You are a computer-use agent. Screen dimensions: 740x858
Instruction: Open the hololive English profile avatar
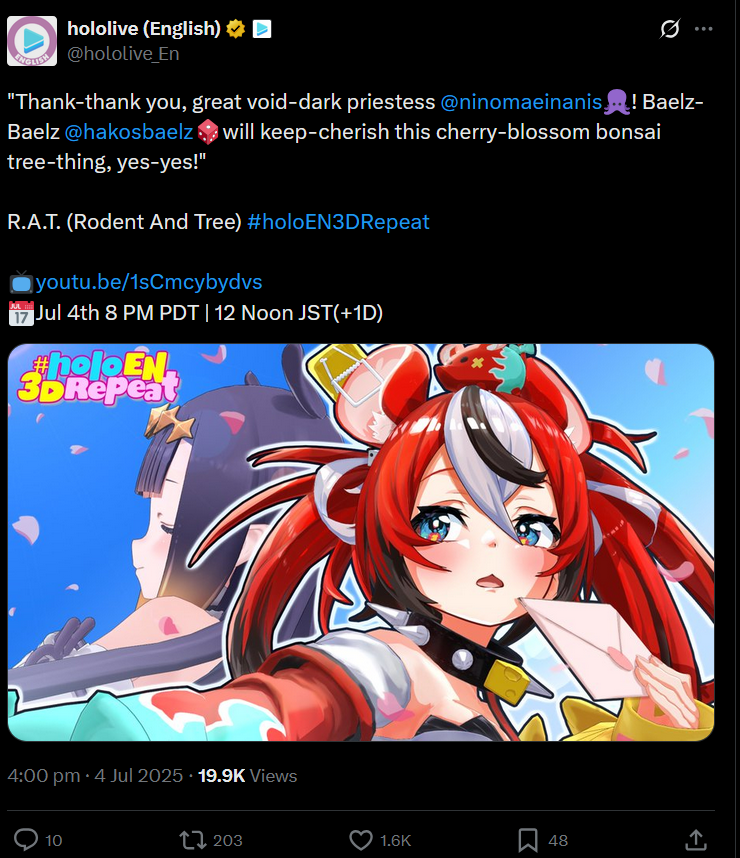click(x=32, y=41)
